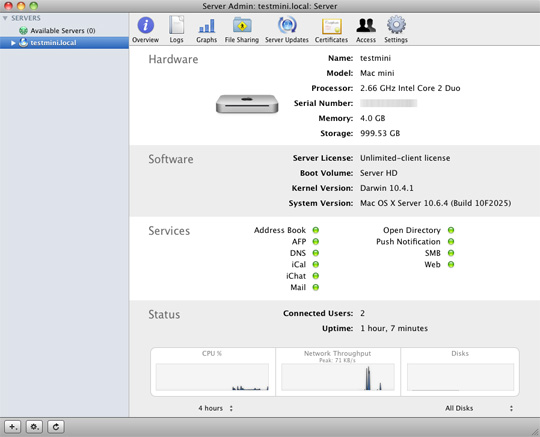Image resolution: width=540 pixels, height=437 pixels.
Task: Open the 4 hours time range dropdown
Action: (x=215, y=408)
